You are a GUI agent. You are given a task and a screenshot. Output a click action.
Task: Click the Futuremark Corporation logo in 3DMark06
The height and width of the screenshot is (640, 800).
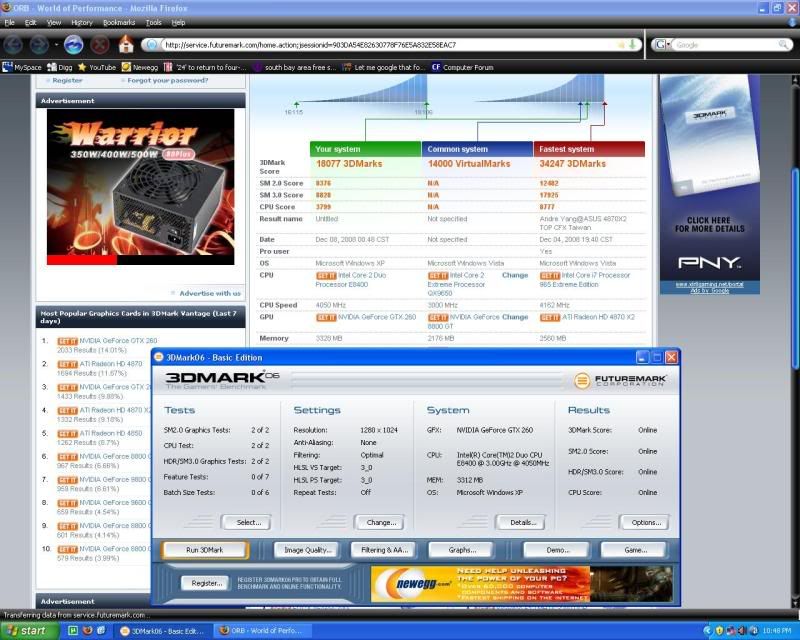620,380
